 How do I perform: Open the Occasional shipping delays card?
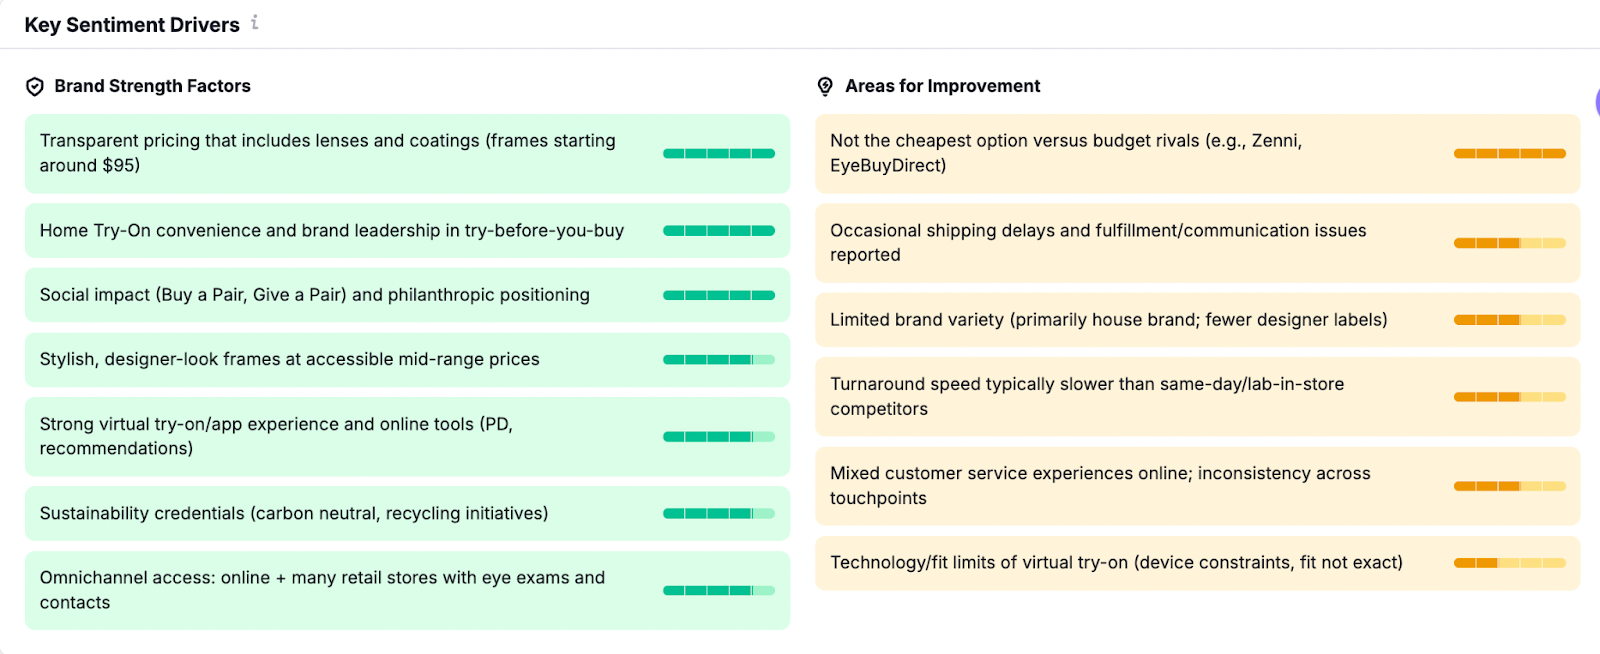[x=1098, y=243]
